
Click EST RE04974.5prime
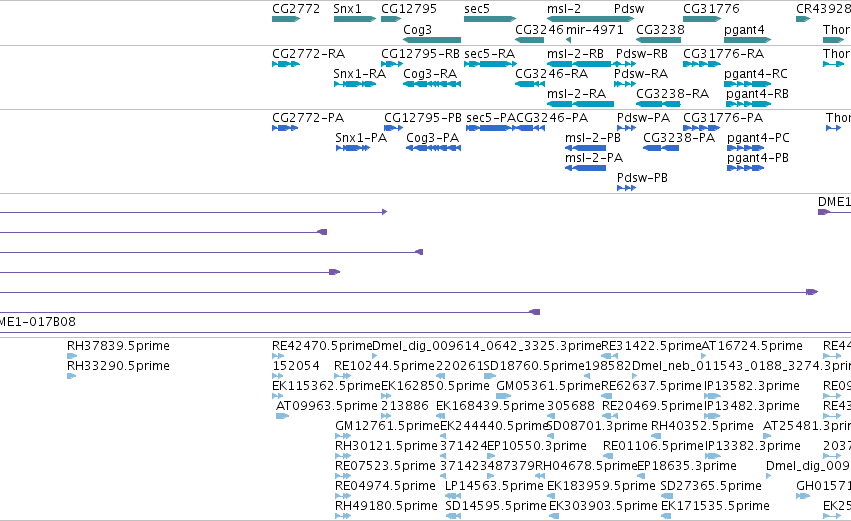(343, 497)
